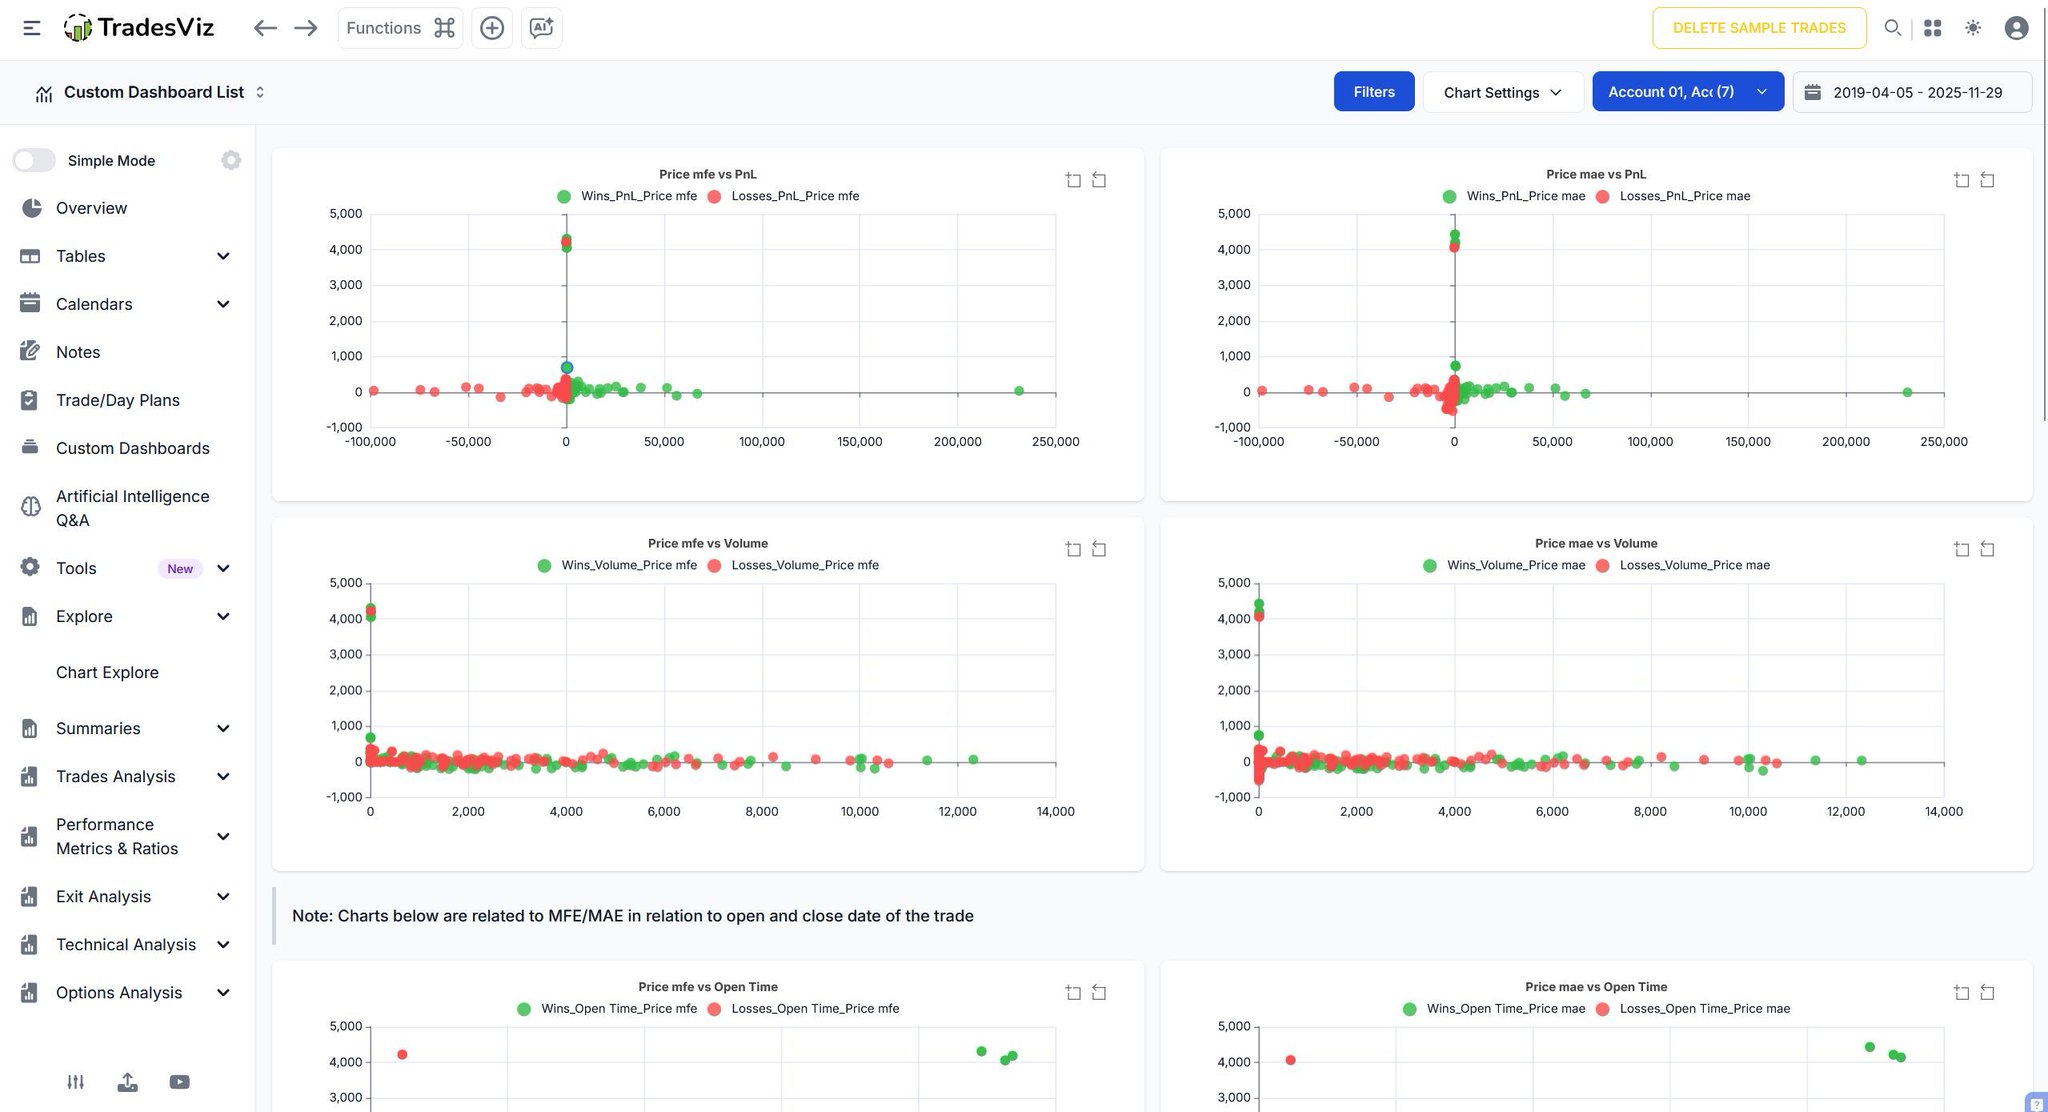Toggle the light/dark theme sun icon

pyautogui.click(x=1972, y=28)
